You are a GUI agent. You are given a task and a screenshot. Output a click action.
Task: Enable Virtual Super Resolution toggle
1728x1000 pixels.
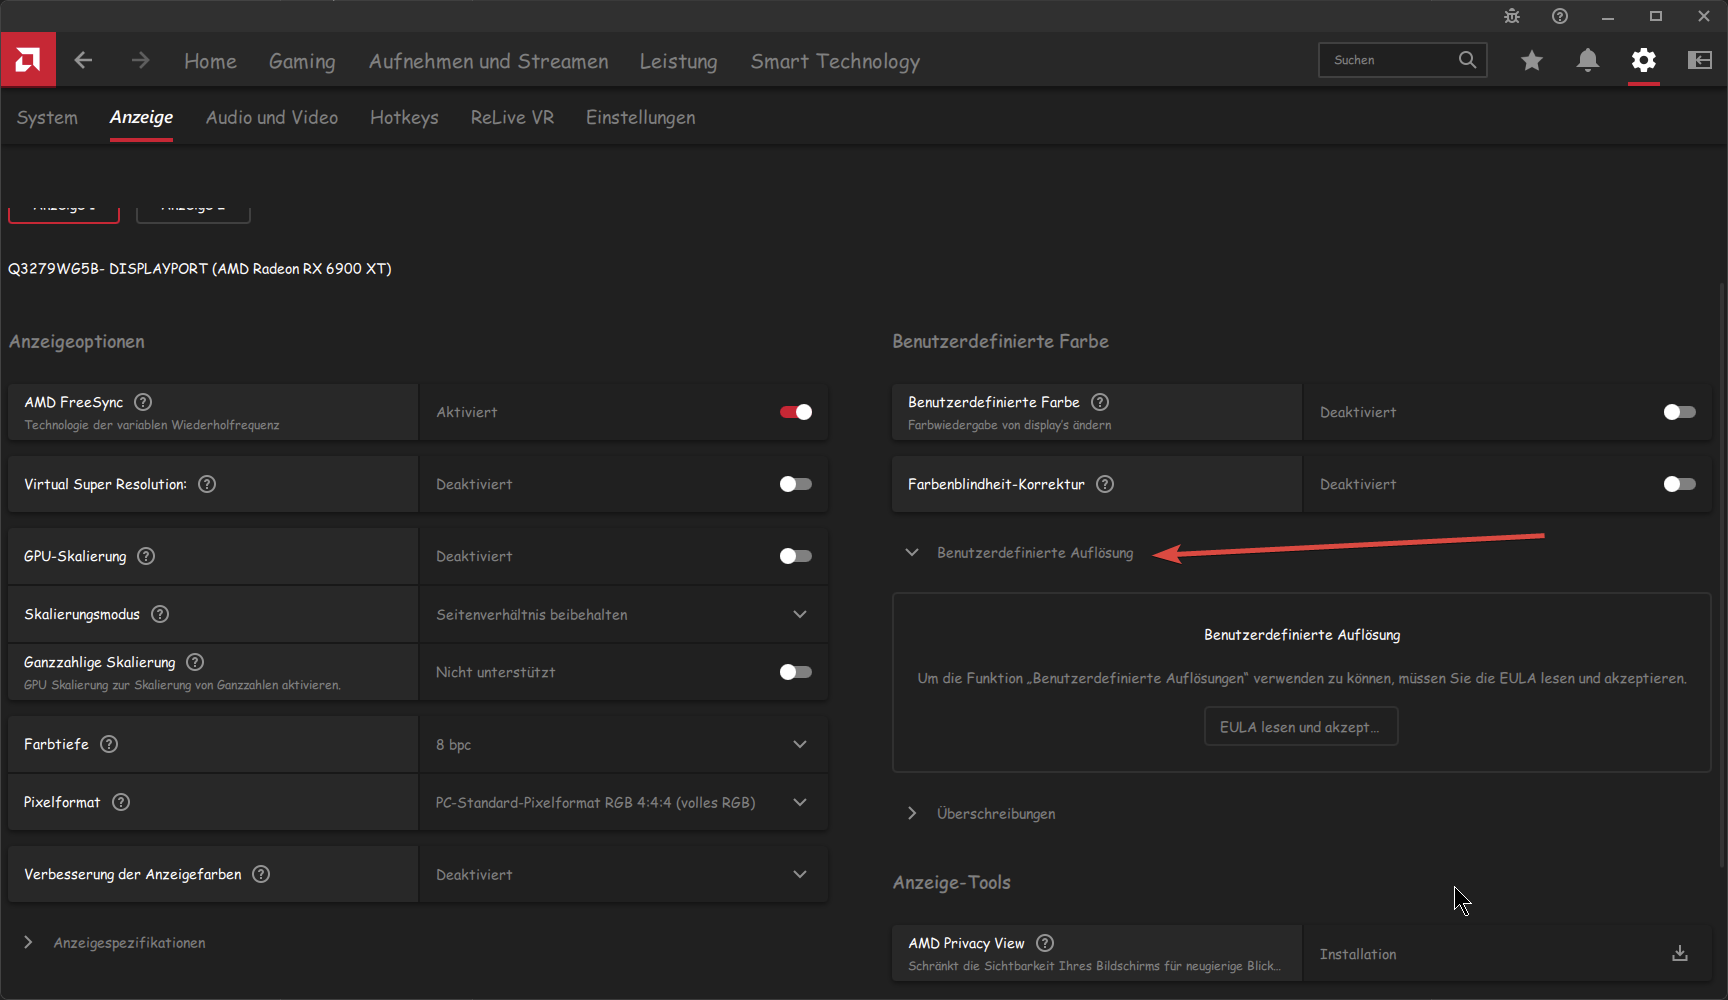click(x=796, y=484)
